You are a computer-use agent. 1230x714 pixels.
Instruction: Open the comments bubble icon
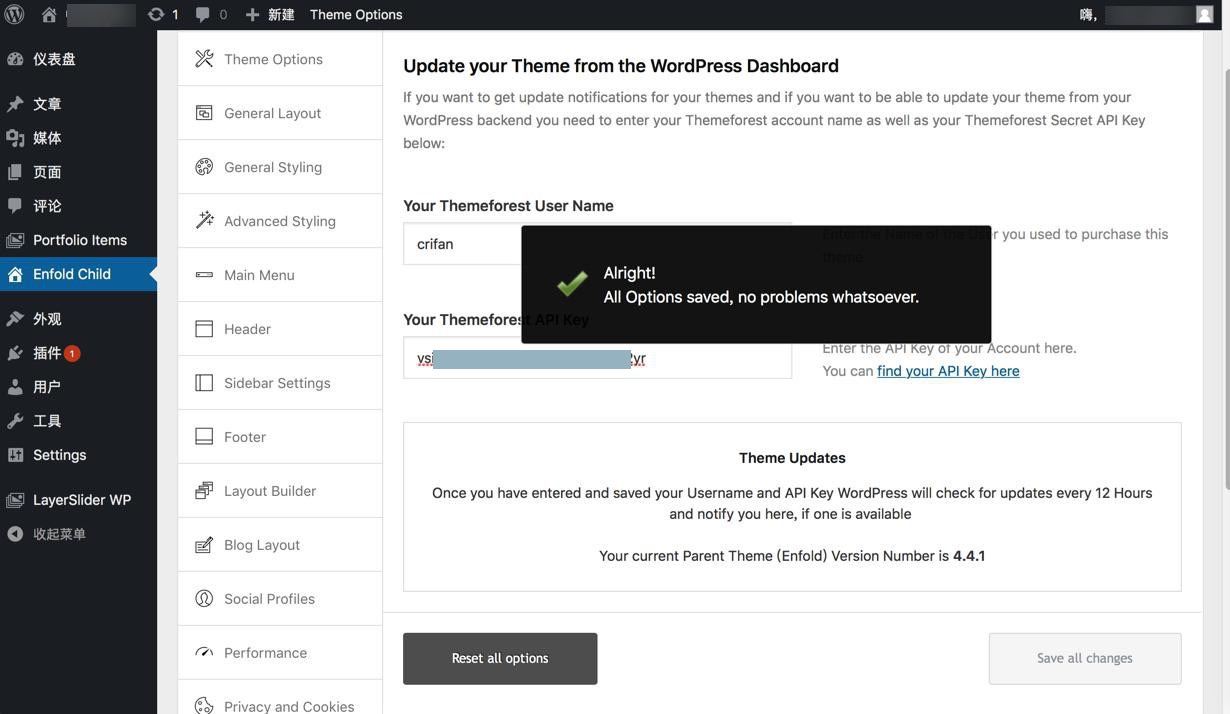point(203,14)
